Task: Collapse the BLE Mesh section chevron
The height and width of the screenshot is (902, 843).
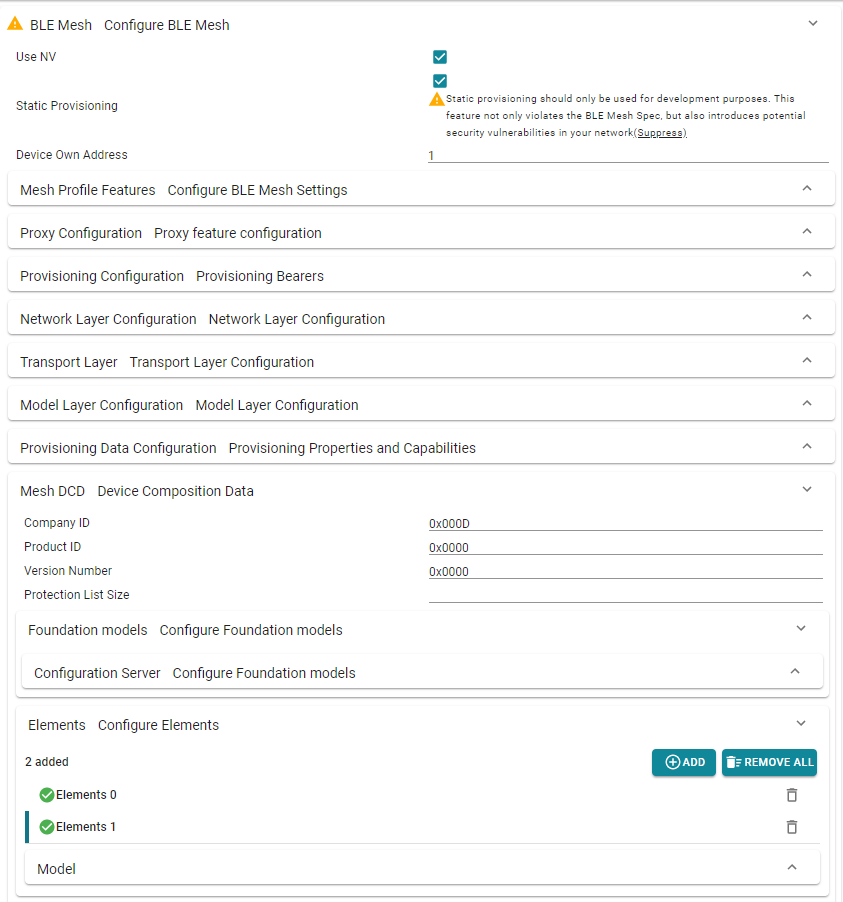Action: point(813,24)
